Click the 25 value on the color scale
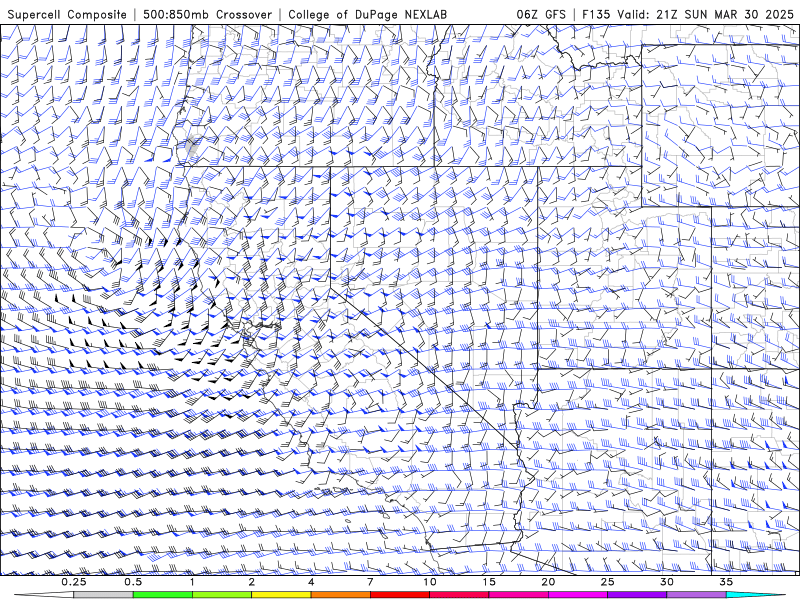 pos(607,582)
